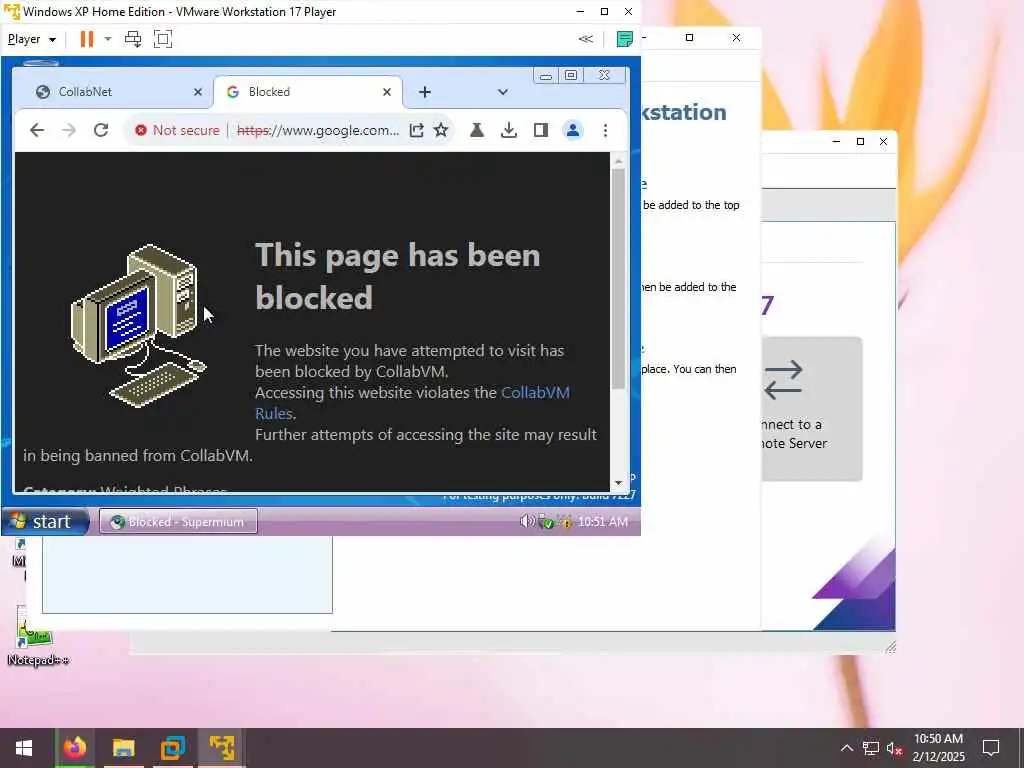Pause the virtual machine
The image size is (1024, 768).
coord(86,39)
